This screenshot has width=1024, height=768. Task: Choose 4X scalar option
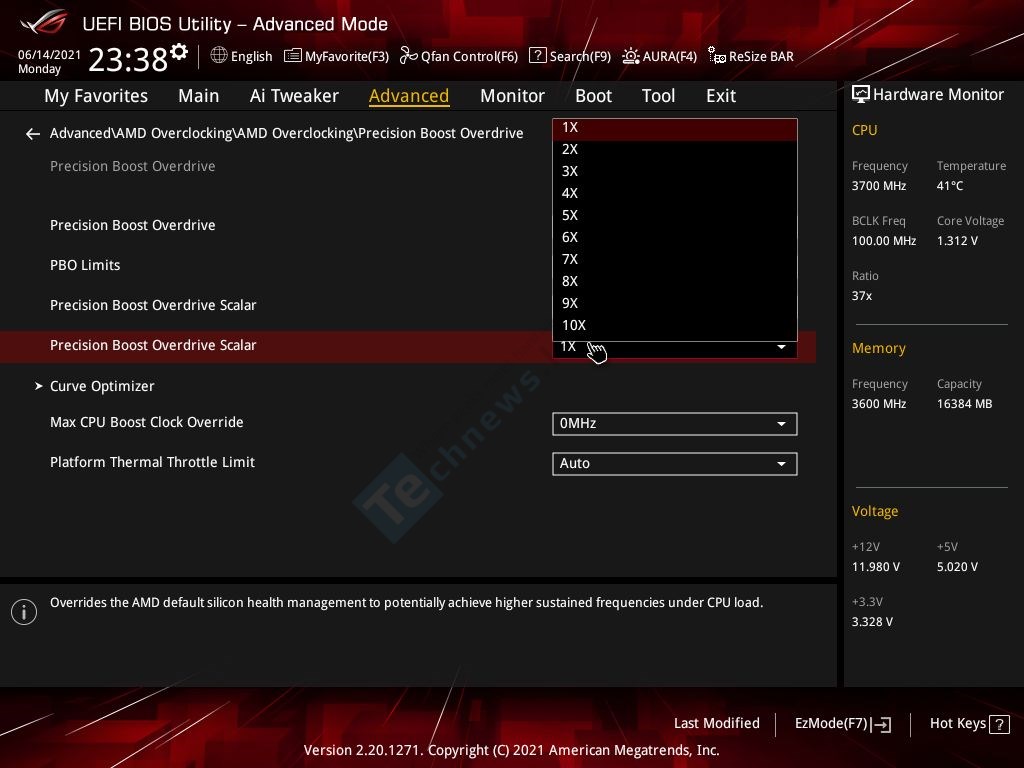[x=675, y=193]
